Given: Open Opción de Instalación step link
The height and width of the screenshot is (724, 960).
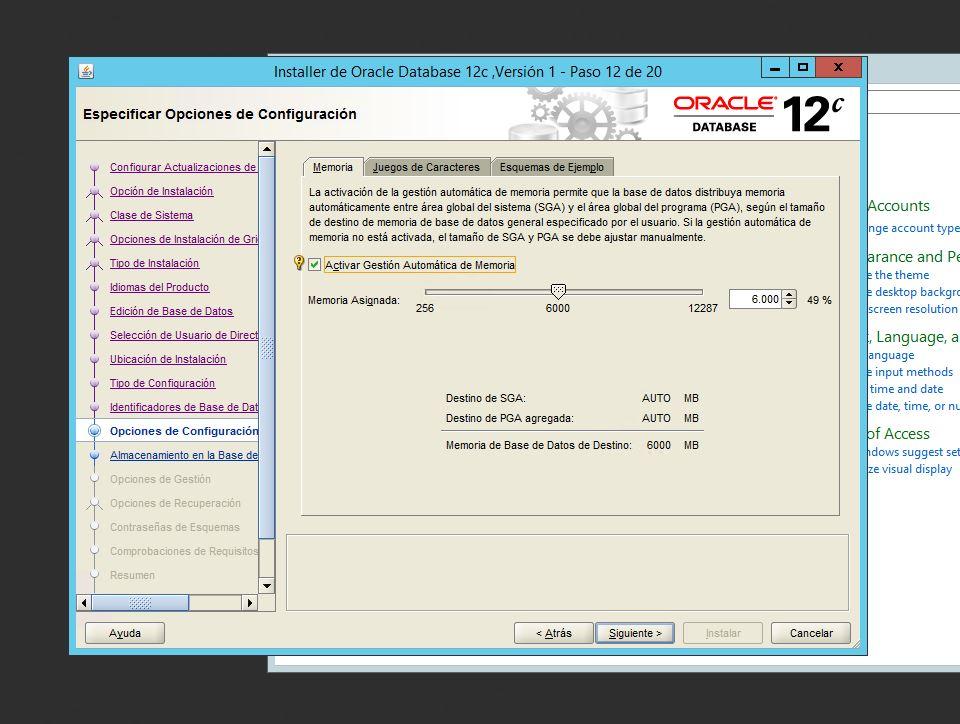Looking at the screenshot, I should pos(162,191).
